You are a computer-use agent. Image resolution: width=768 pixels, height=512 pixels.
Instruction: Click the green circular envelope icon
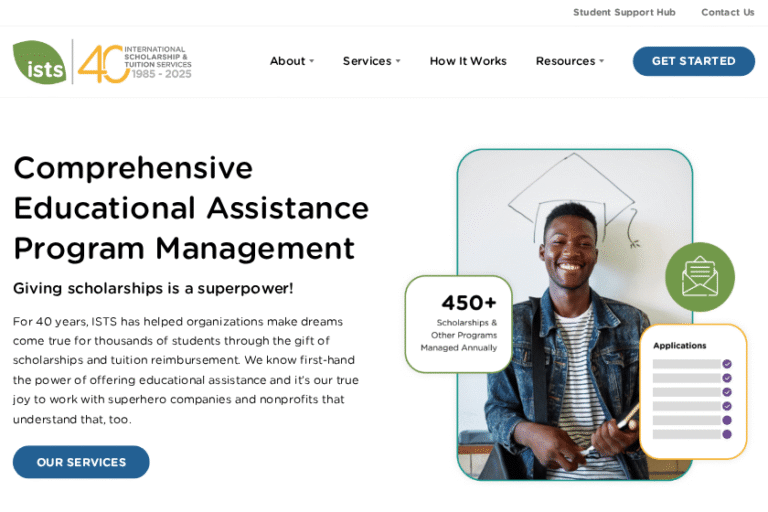[699, 277]
